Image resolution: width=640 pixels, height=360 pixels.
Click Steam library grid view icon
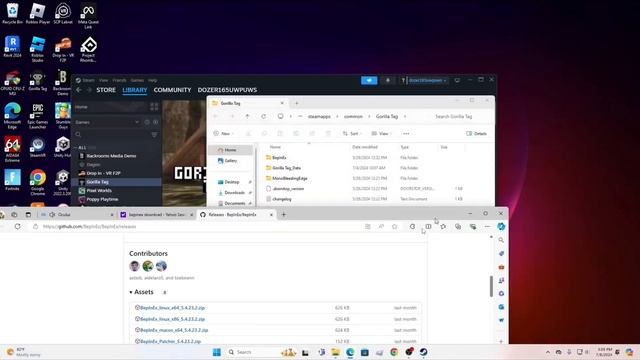pos(154,107)
